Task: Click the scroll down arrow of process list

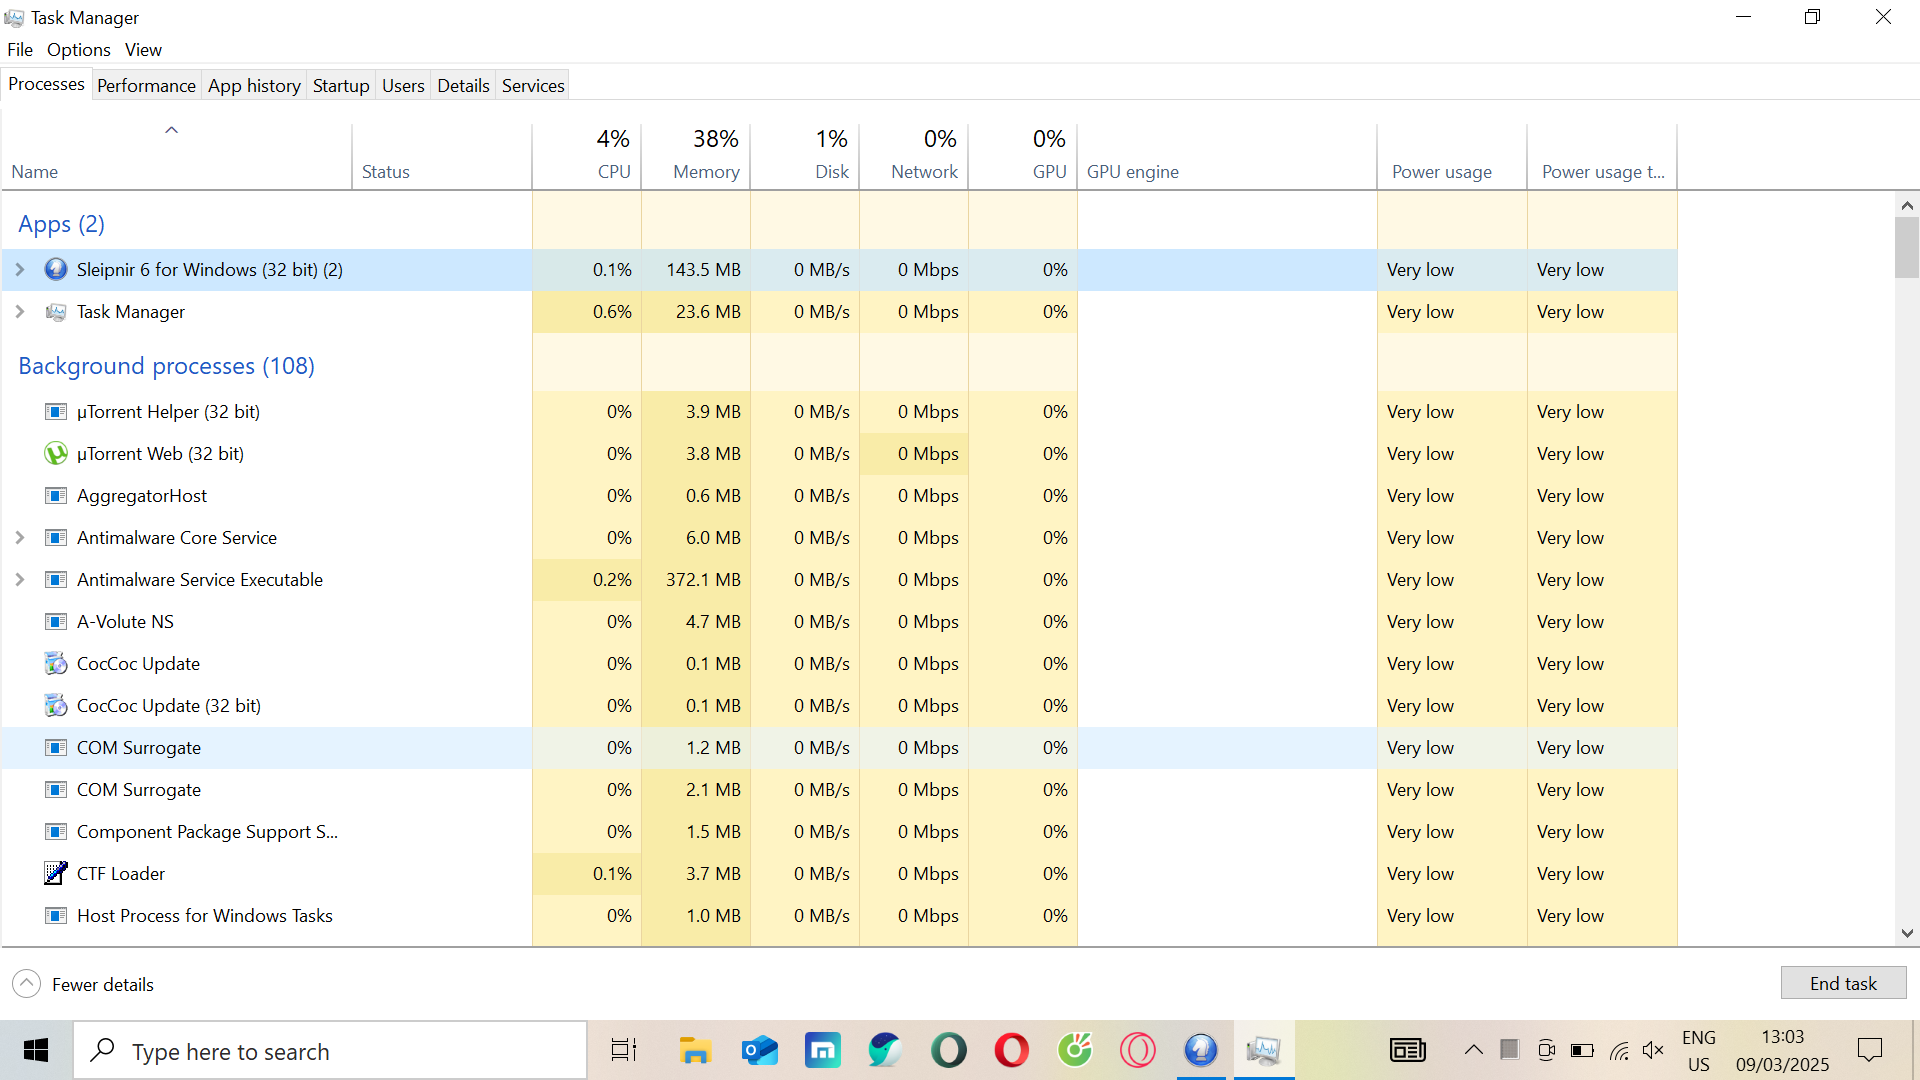Action: pyautogui.click(x=1907, y=933)
